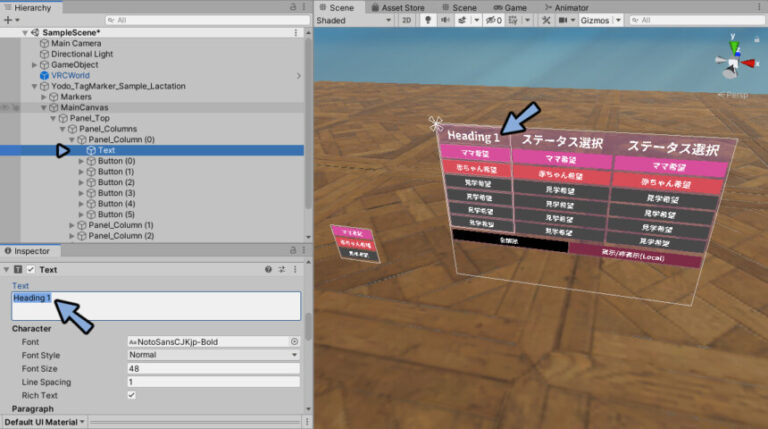Switch to second Scene tab

pyautogui.click(x=459, y=7)
